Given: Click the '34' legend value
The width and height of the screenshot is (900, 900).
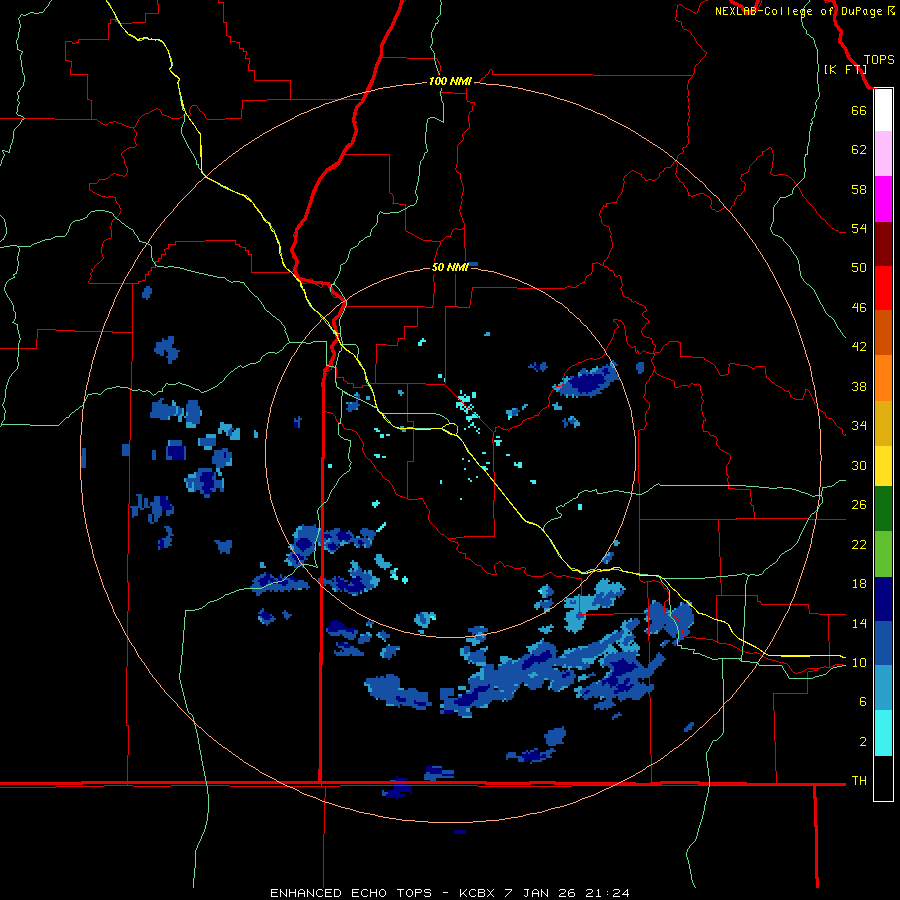Looking at the screenshot, I should click(x=859, y=426).
